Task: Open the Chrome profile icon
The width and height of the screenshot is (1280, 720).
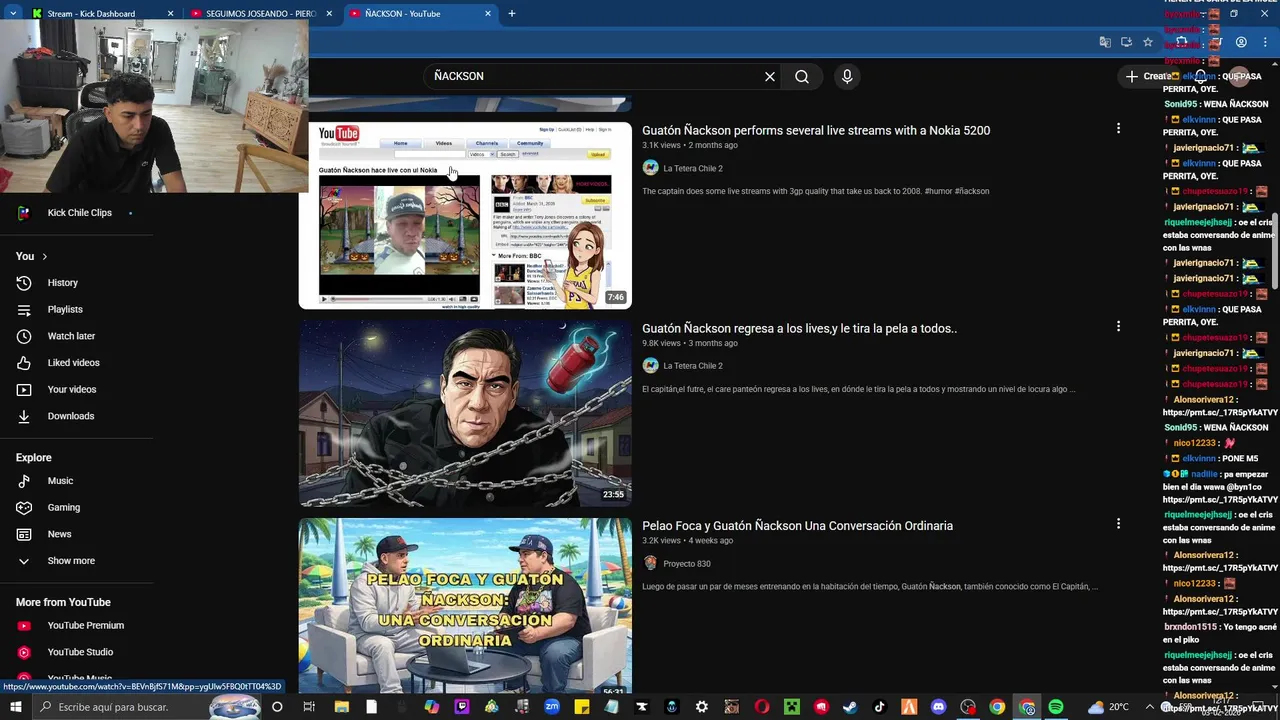Action: (1241, 42)
